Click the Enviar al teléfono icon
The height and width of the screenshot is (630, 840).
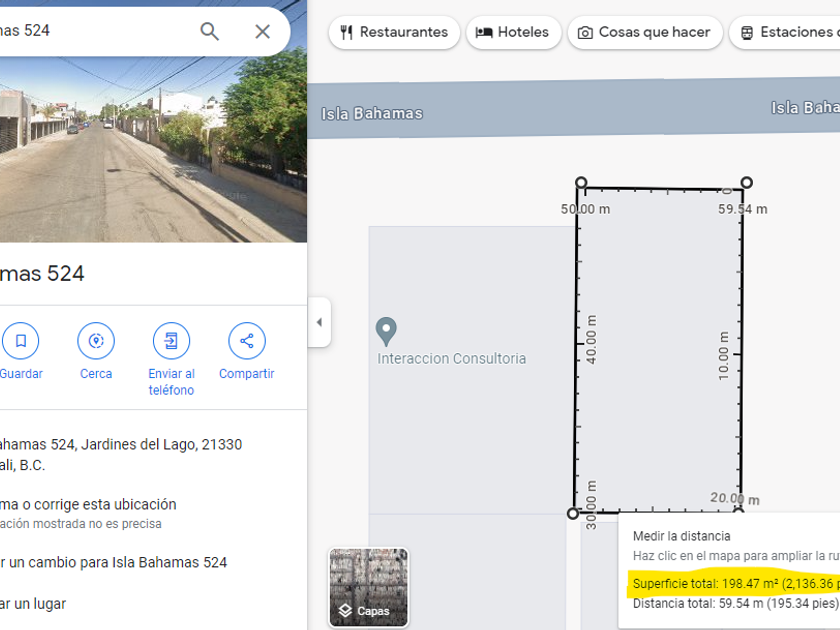pyautogui.click(x=171, y=341)
